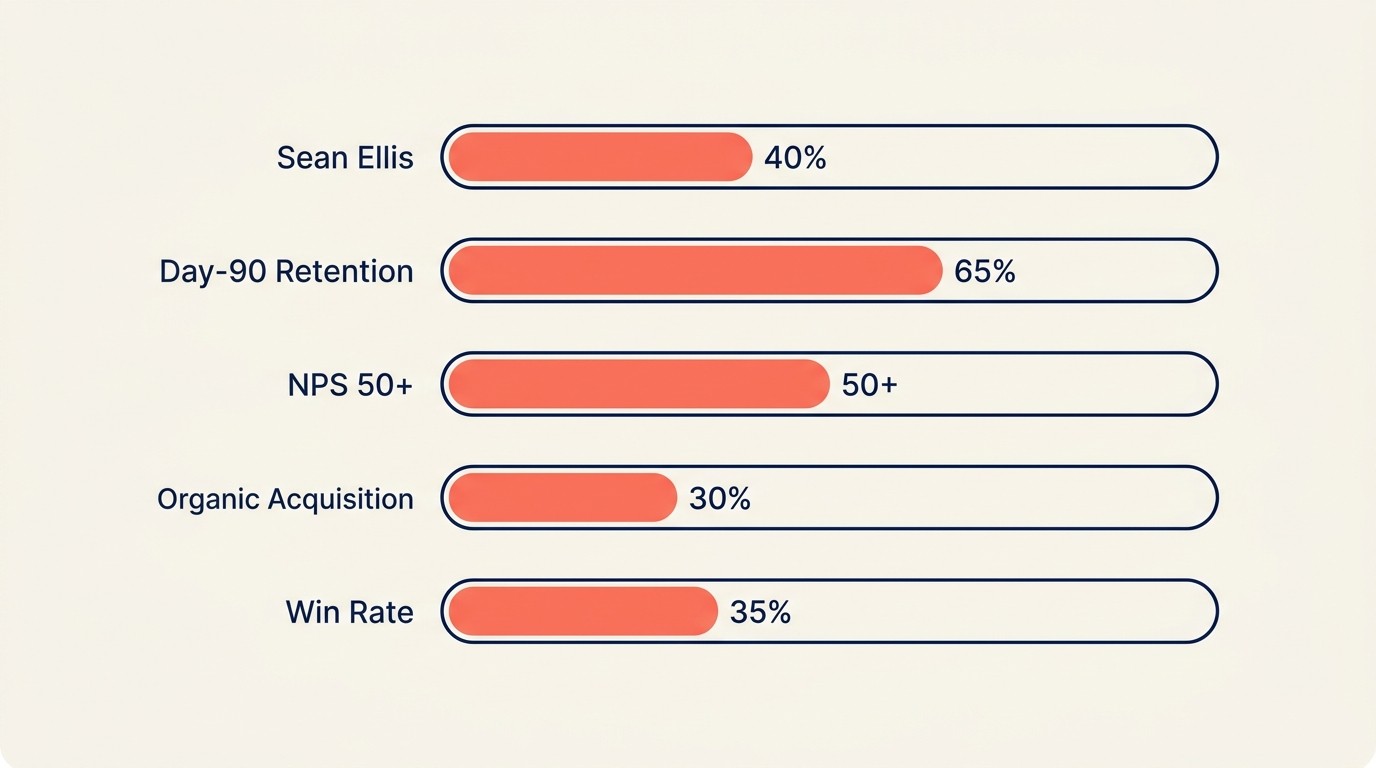Click the Sean Ellis row label

pos(345,158)
